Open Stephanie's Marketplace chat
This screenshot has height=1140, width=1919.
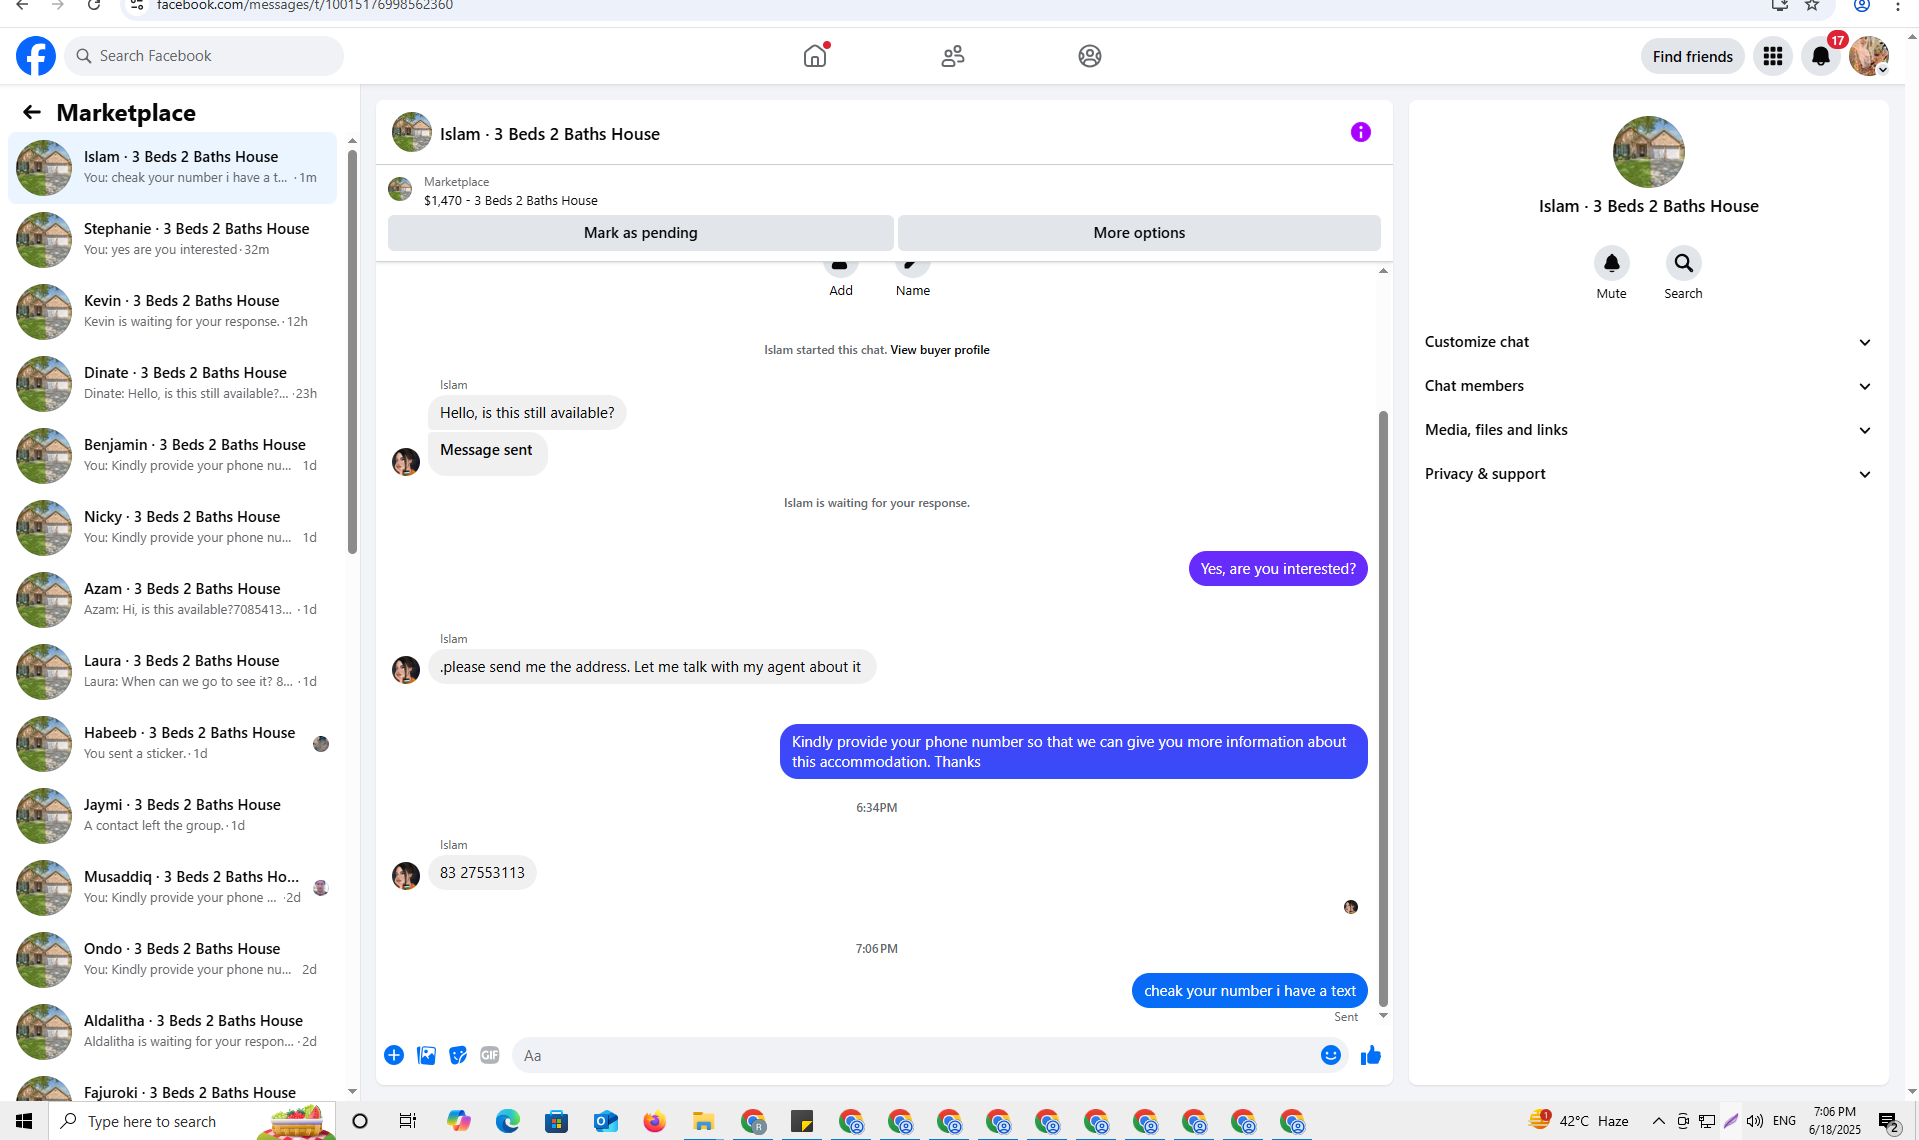[173, 240]
